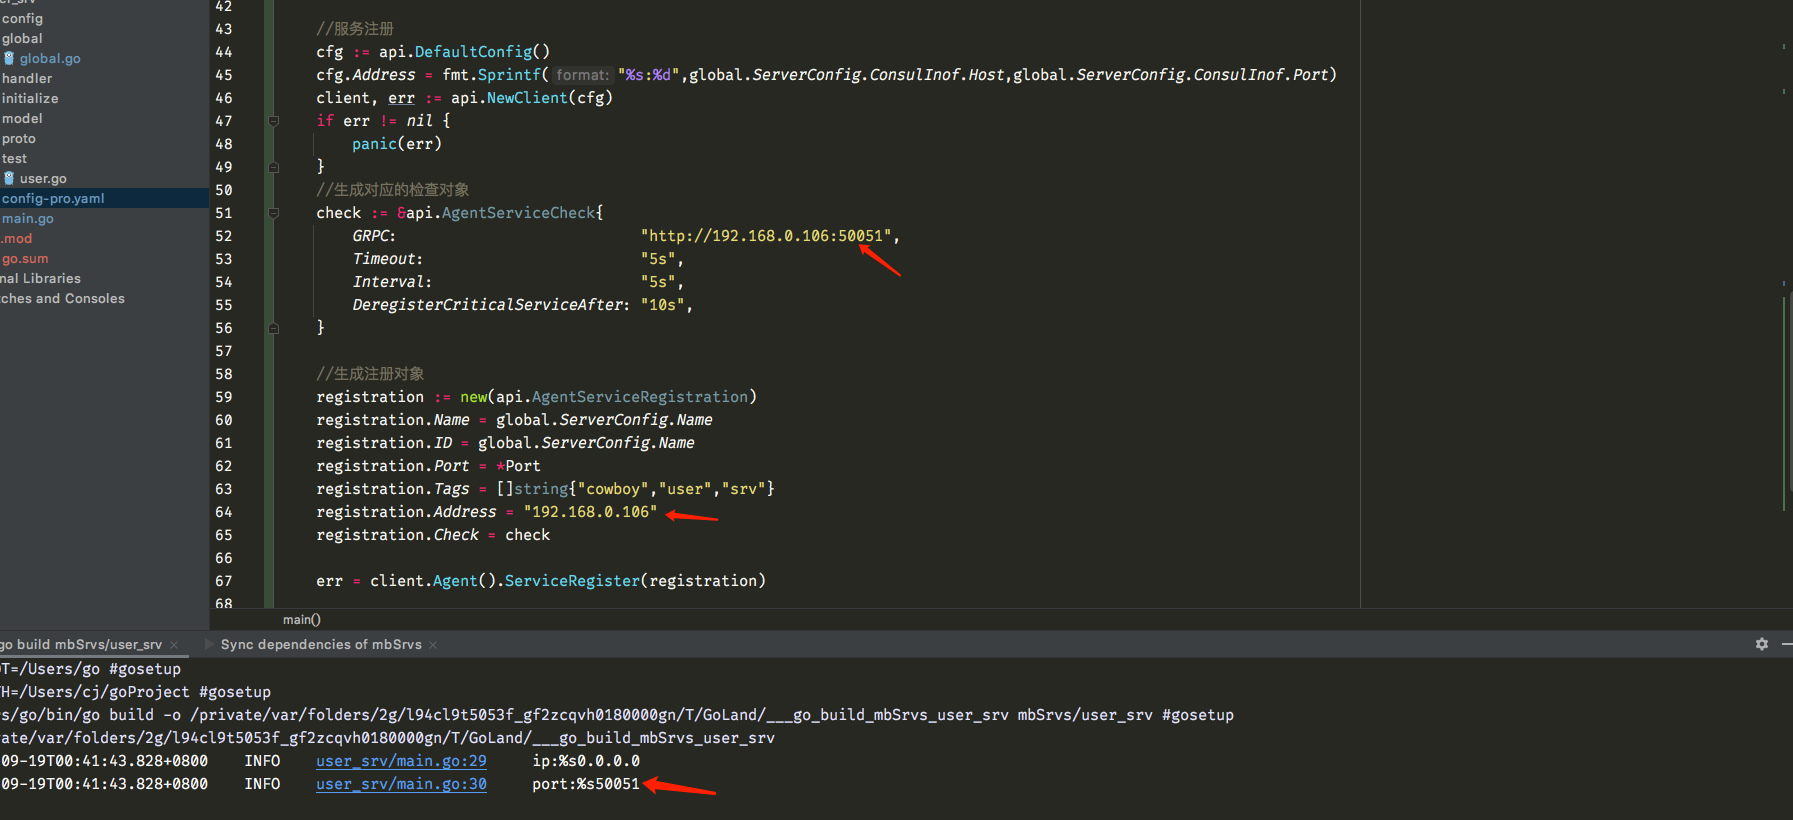Click AgentServiceRegistration on line 59
The height and width of the screenshot is (820, 1793).
(640, 397)
